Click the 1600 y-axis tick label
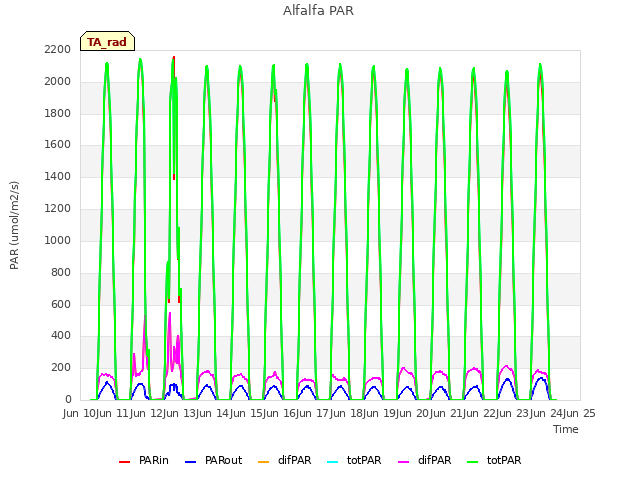640x480 pixels. (58, 144)
